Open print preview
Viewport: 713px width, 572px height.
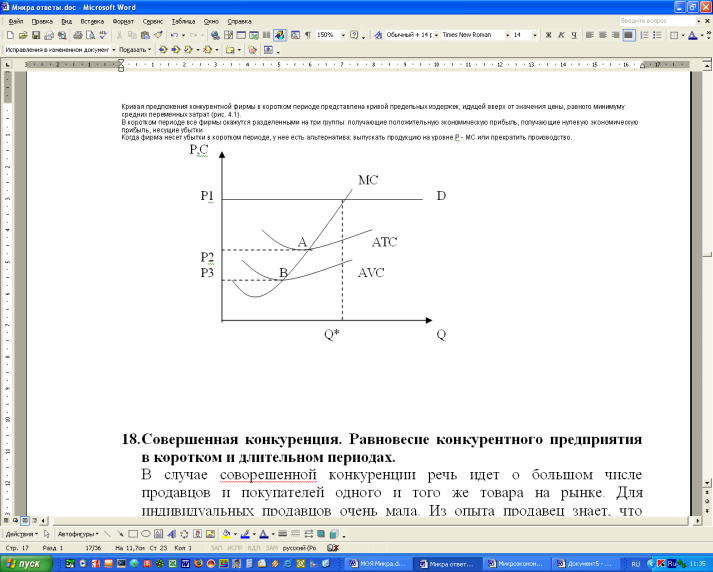point(90,35)
